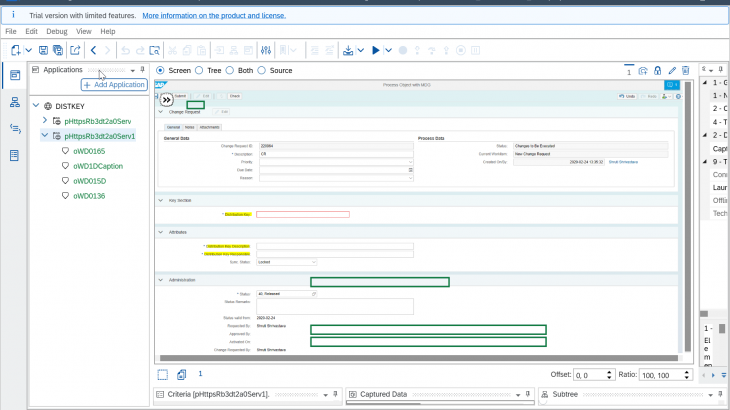Select the oWD015D tree item
This screenshot has height=410, width=730.
click(89, 181)
